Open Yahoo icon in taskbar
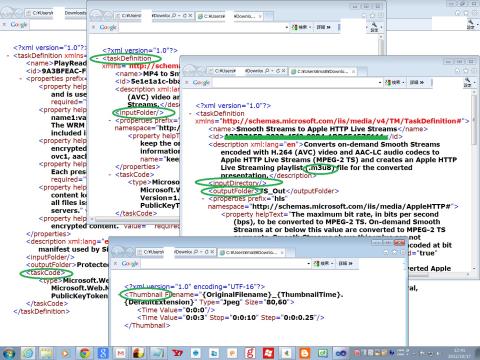The image size is (480, 360). point(177,353)
